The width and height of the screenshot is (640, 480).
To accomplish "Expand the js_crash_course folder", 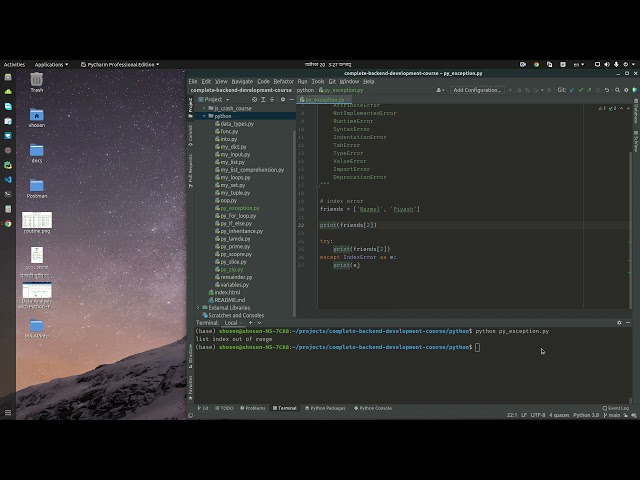I will coord(204,109).
